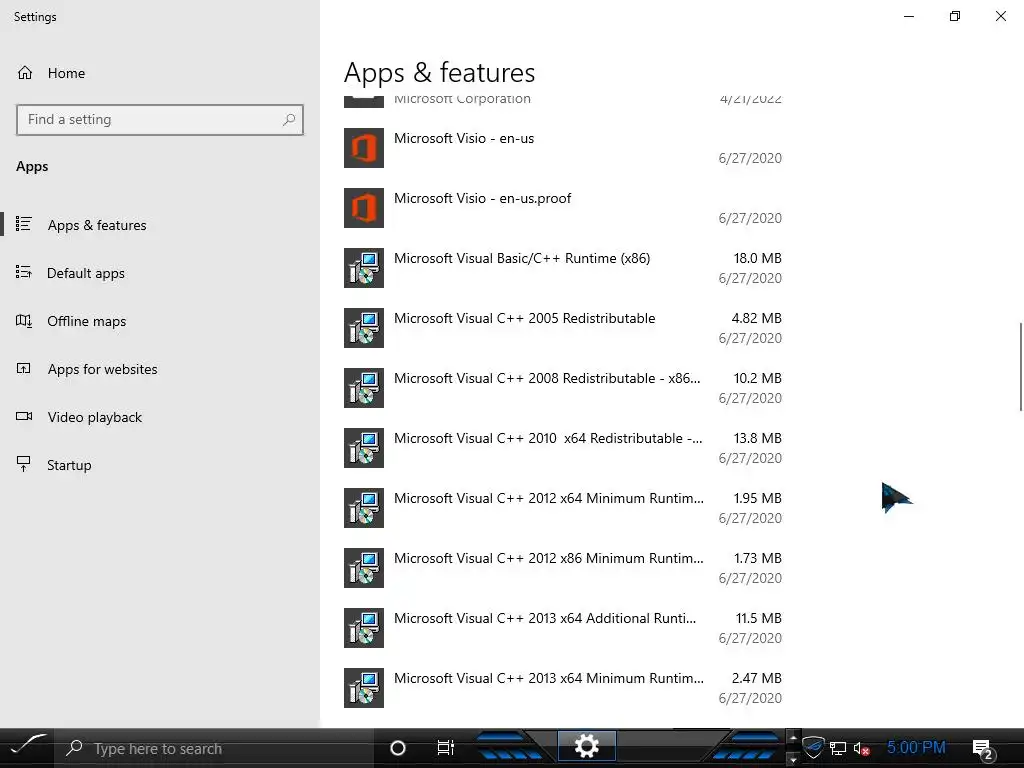Click the 11.5 MB size value
Image resolution: width=1024 pixels, height=768 pixels.
tap(759, 618)
